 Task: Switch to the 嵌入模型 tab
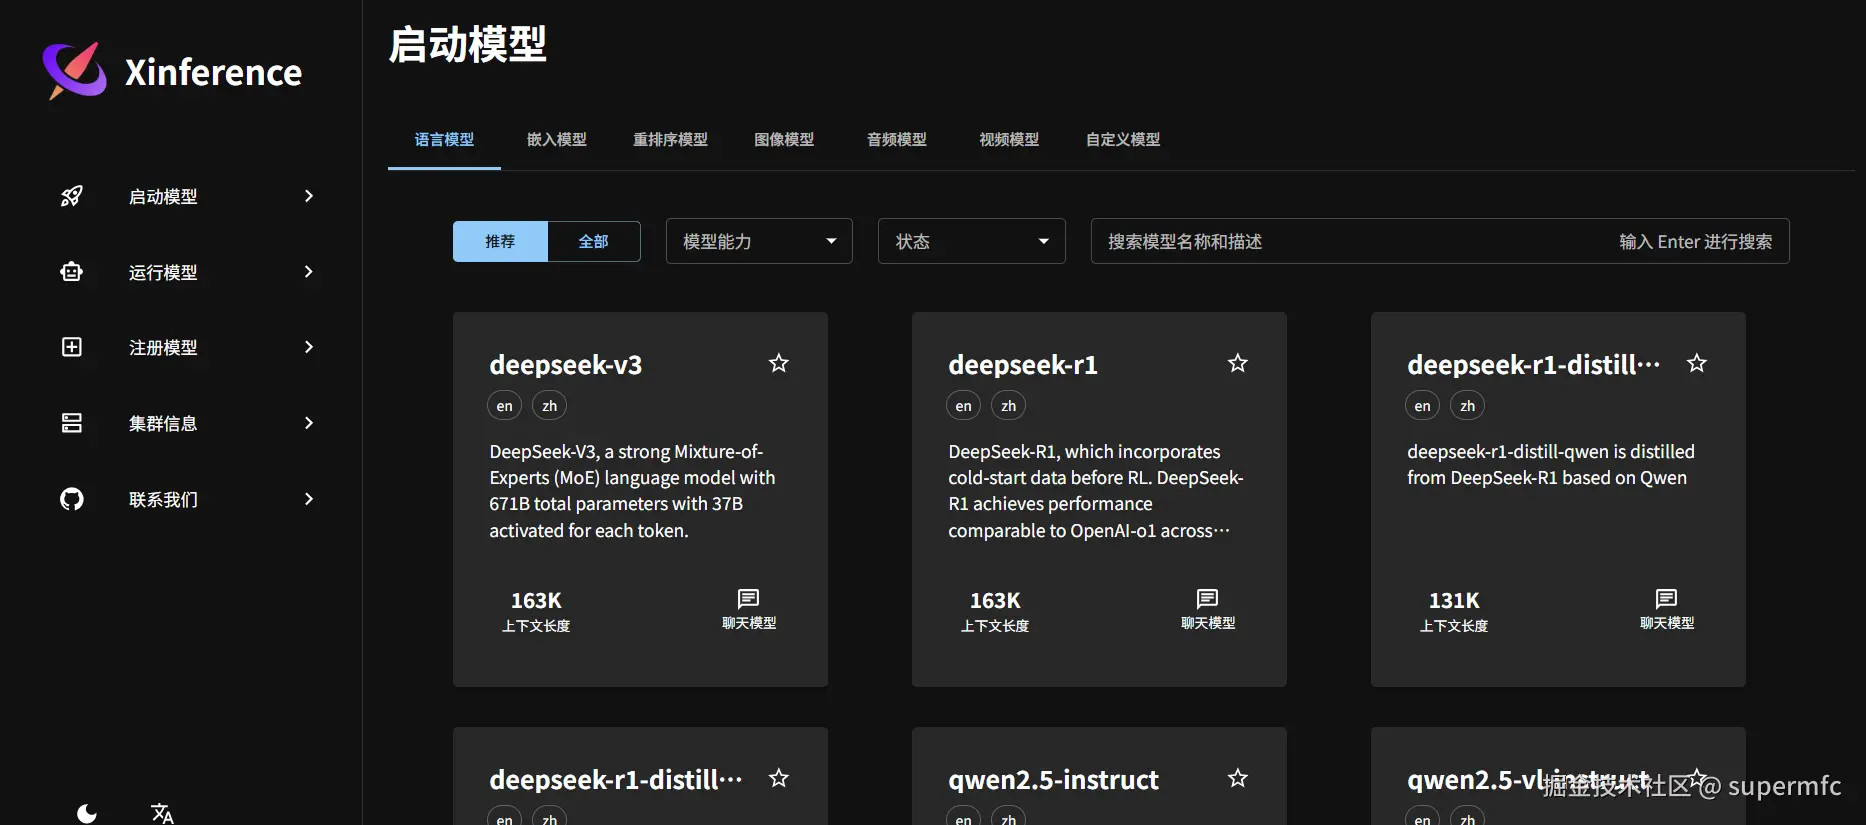[x=557, y=140]
